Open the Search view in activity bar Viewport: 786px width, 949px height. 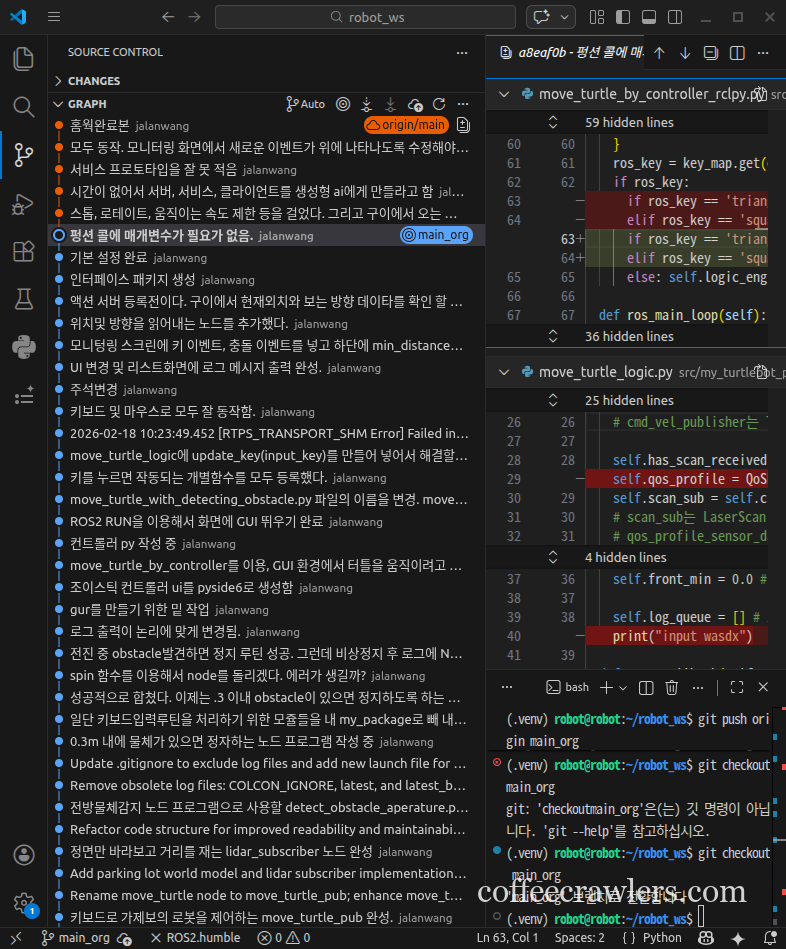[23, 106]
